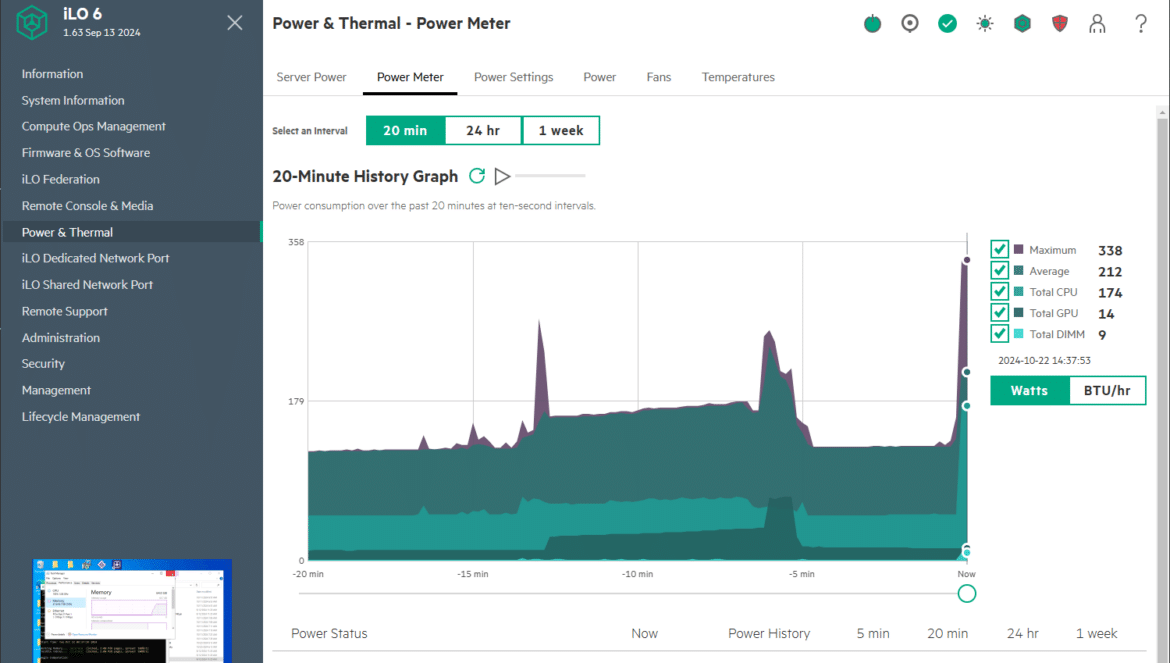Switch units to Watts
The height and width of the screenshot is (663, 1170).
coord(1029,391)
